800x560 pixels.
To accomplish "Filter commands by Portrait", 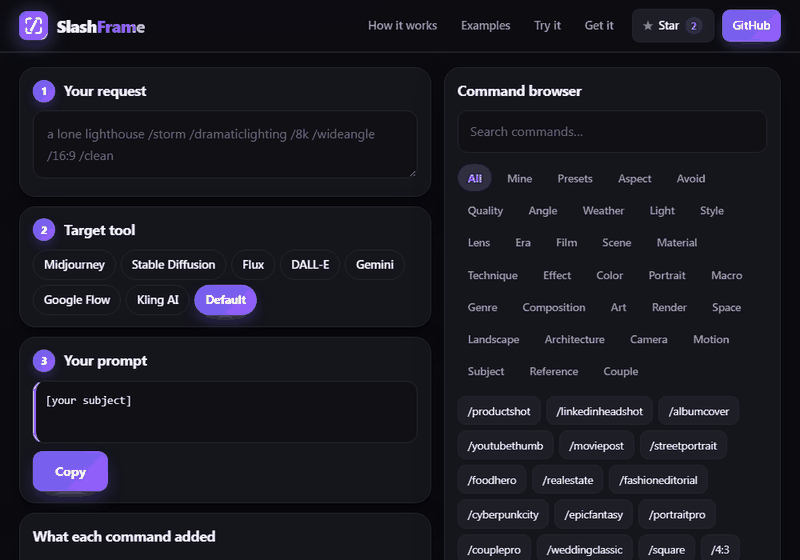I will click(x=667, y=275).
